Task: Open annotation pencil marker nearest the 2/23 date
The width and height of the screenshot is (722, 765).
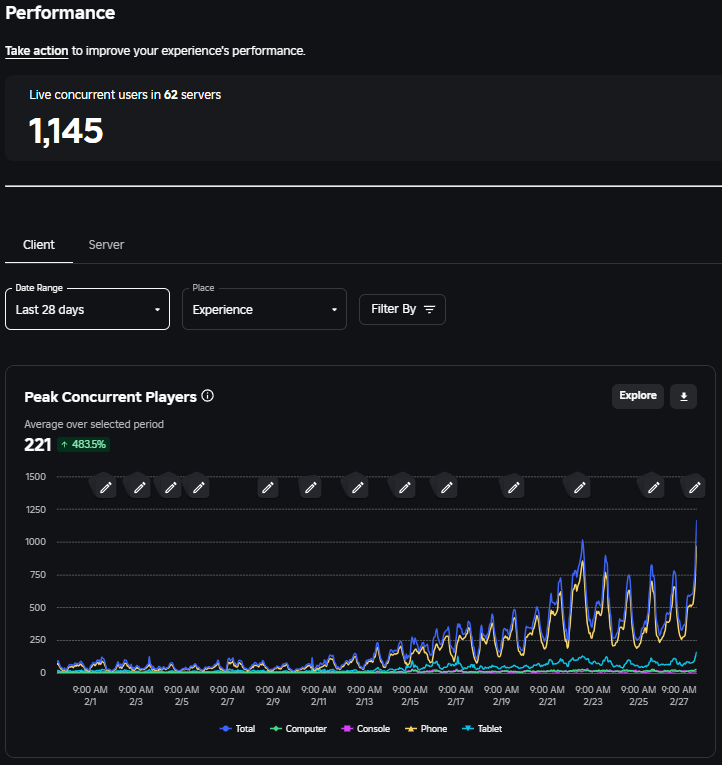Action: 580,487
